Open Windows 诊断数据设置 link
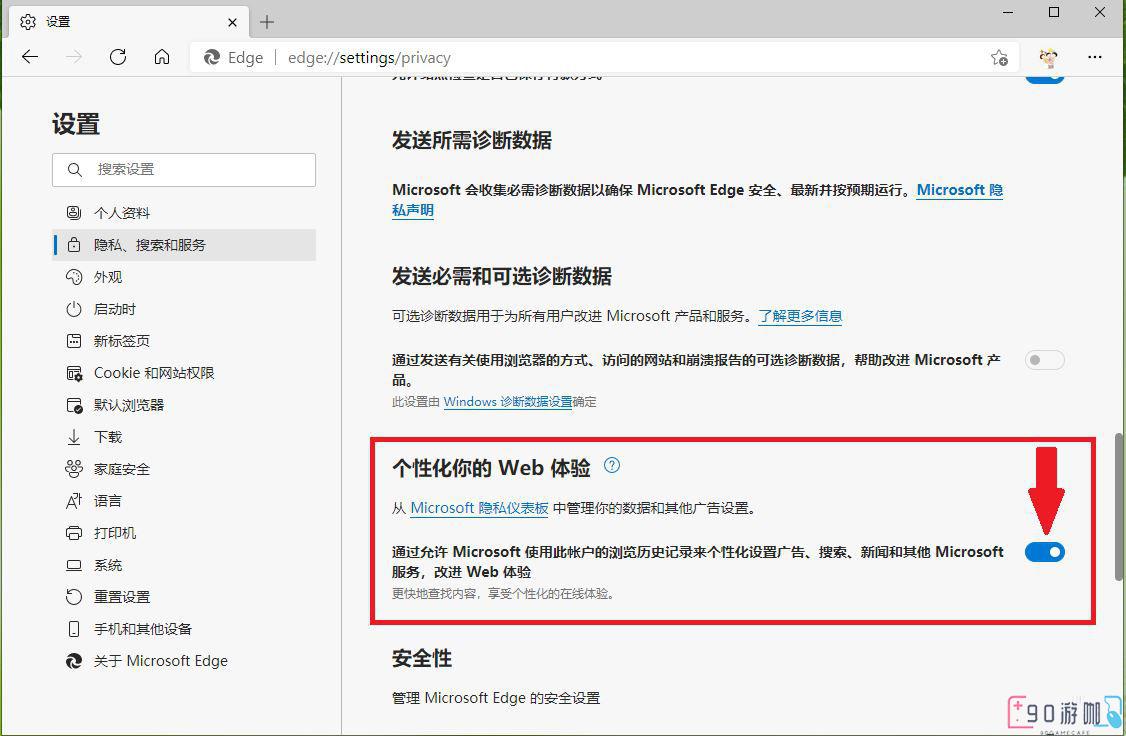 tap(508, 401)
